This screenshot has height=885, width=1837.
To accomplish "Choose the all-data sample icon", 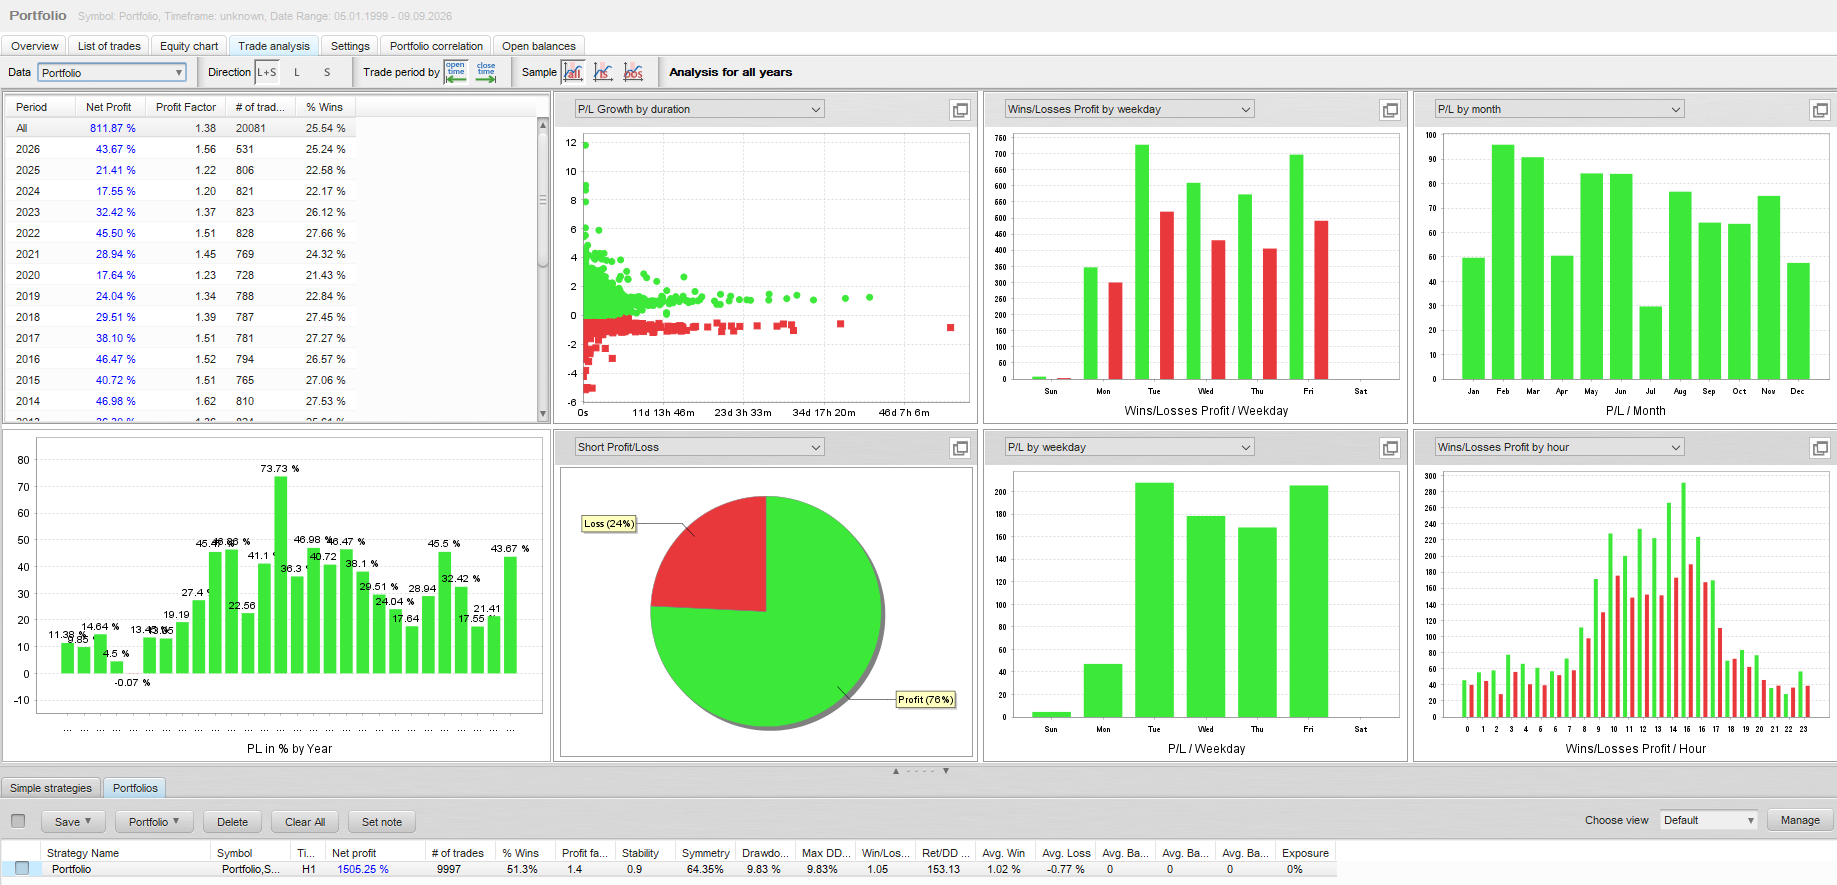I will pyautogui.click(x=573, y=72).
